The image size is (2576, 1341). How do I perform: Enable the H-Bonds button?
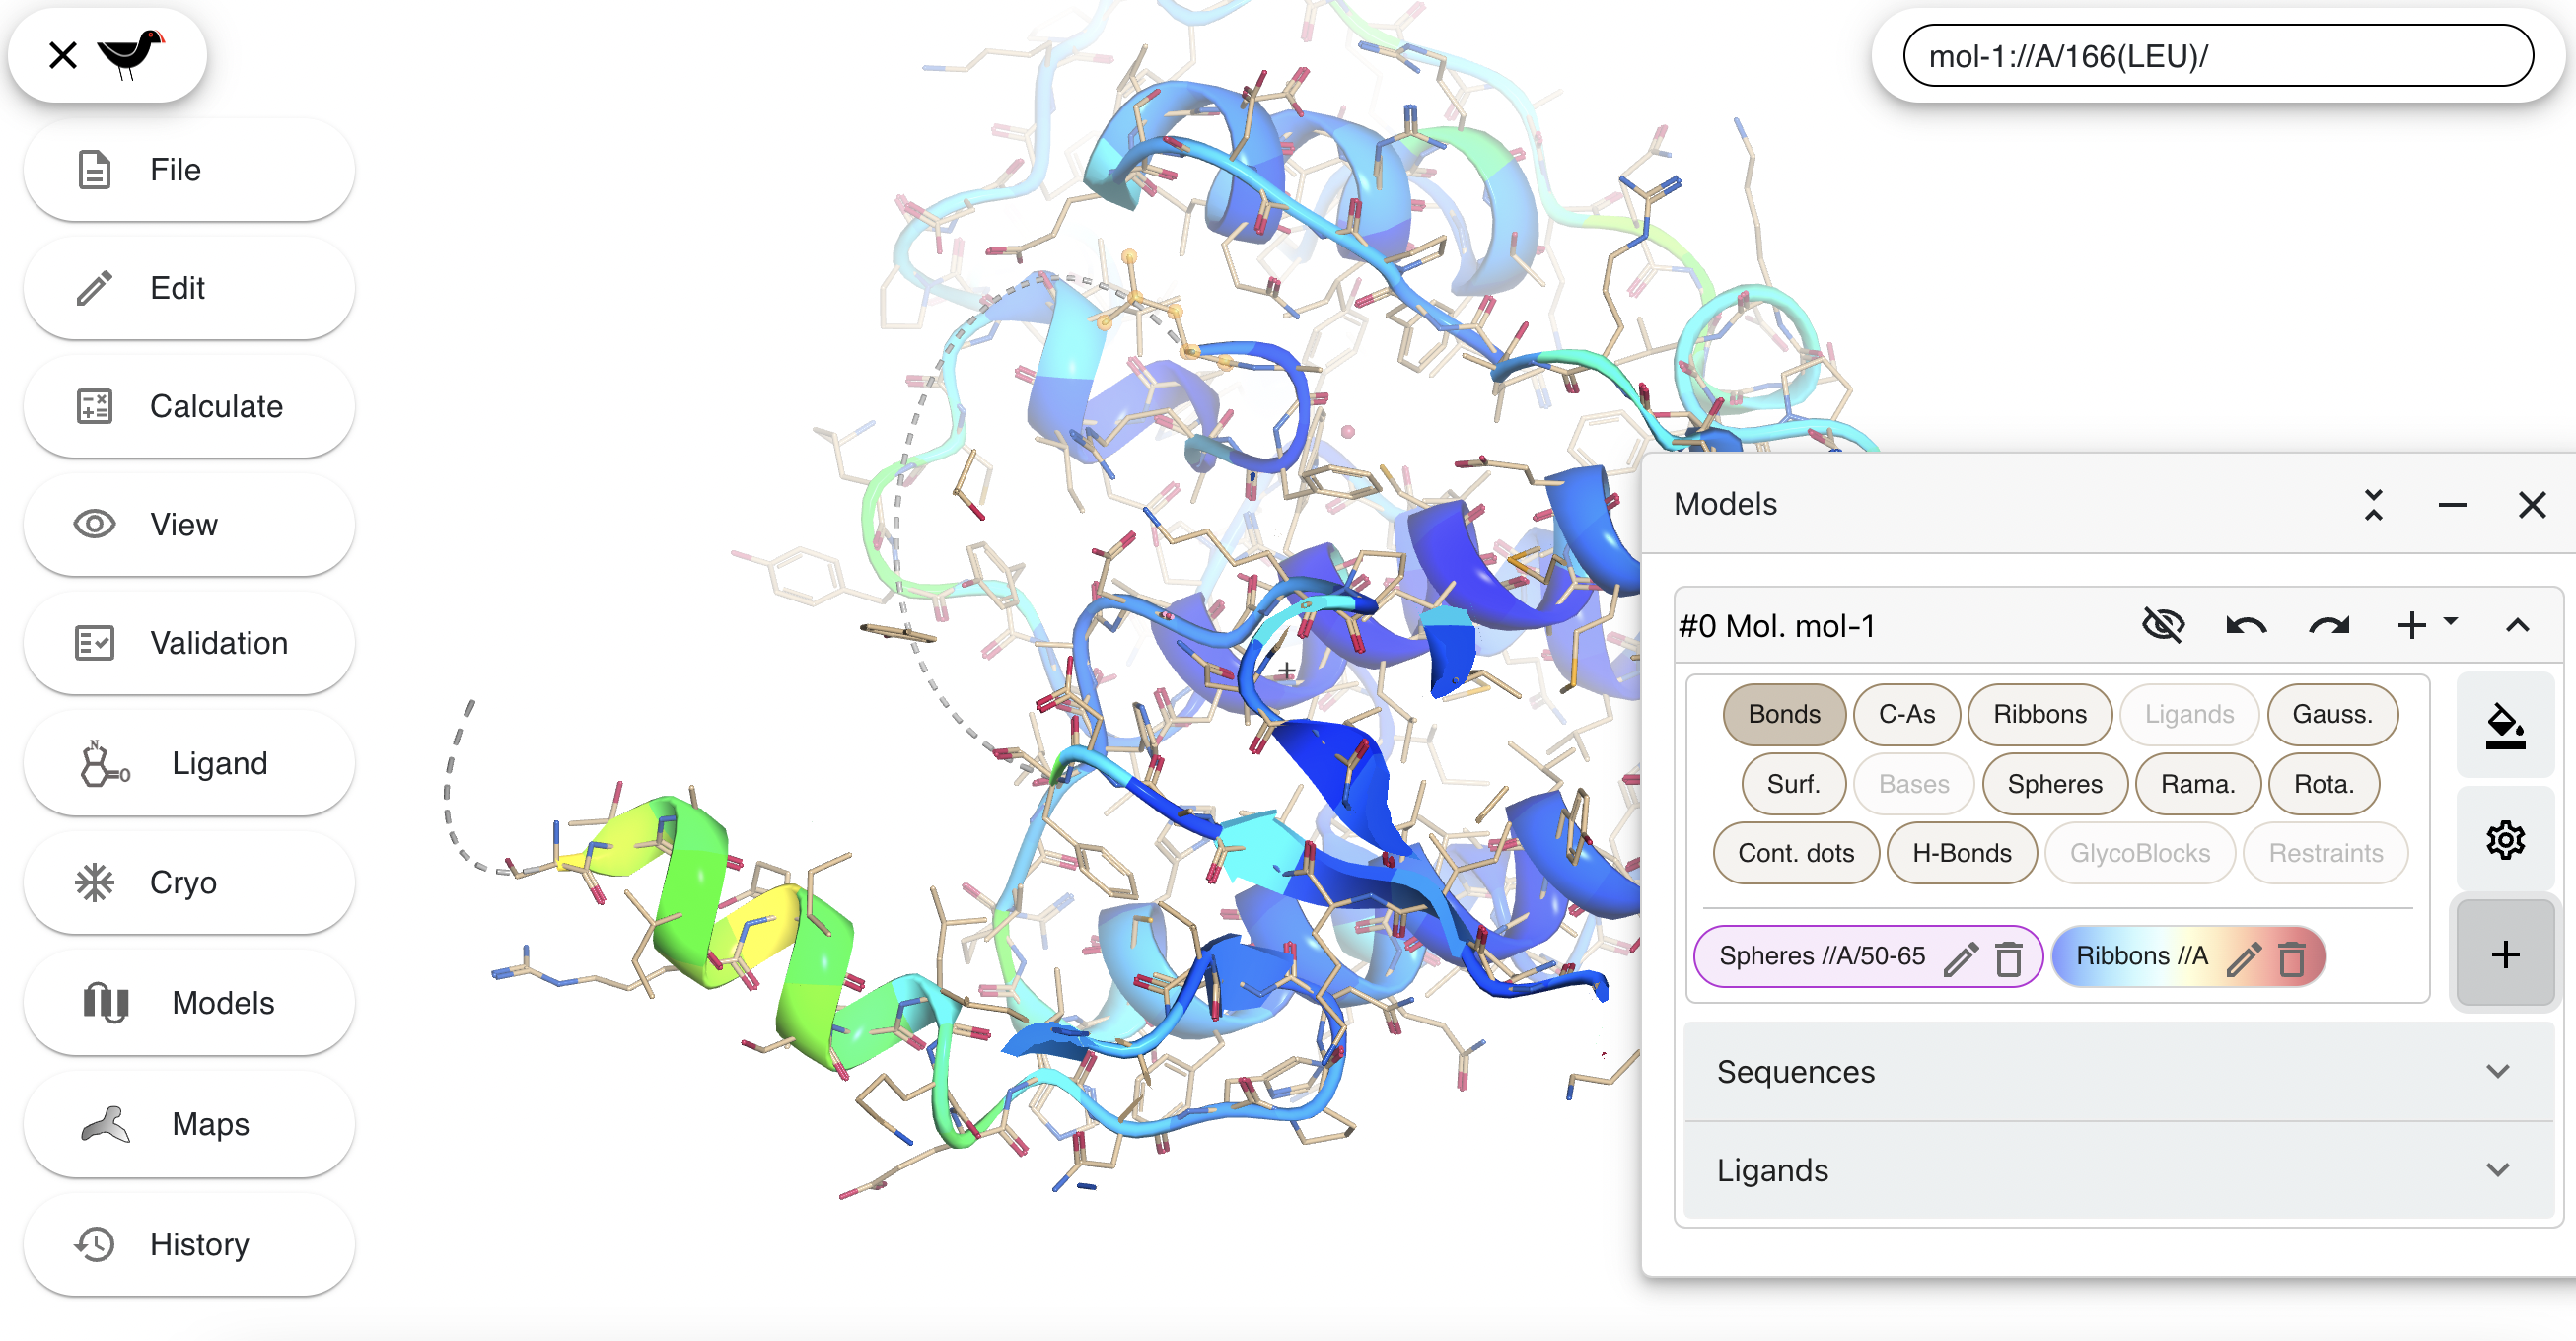1960,852
